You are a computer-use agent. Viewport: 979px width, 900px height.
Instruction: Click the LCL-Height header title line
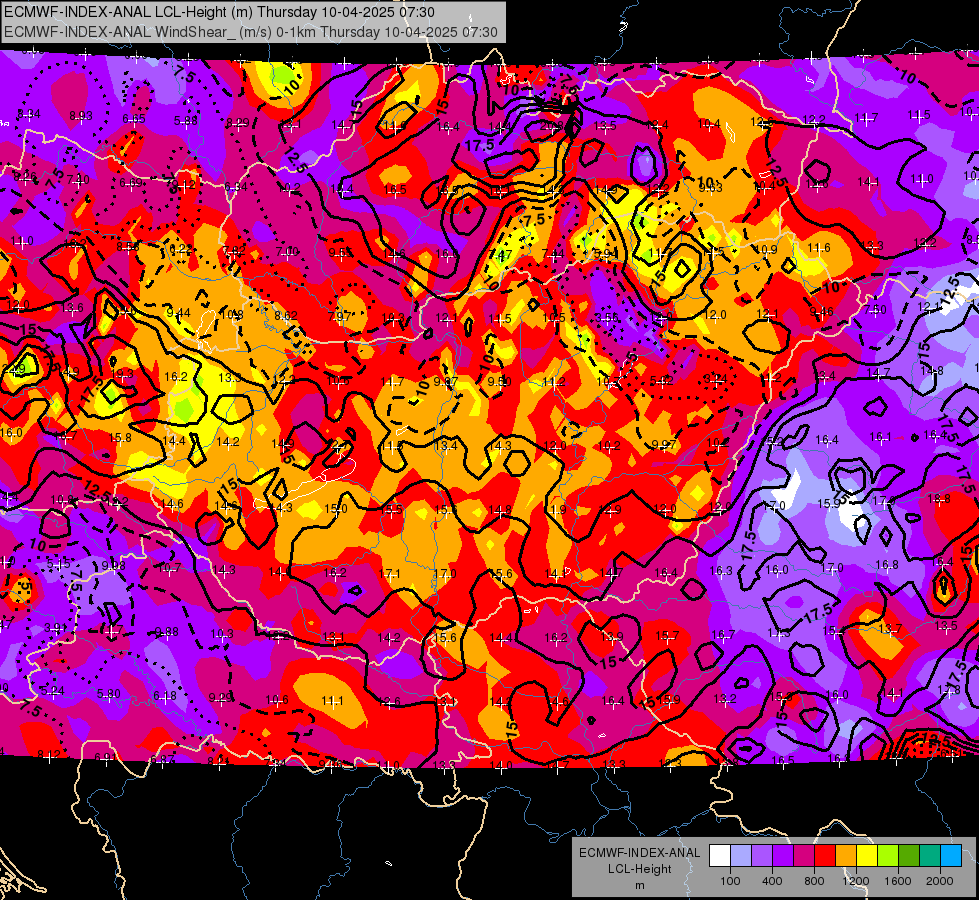(219, 12)
